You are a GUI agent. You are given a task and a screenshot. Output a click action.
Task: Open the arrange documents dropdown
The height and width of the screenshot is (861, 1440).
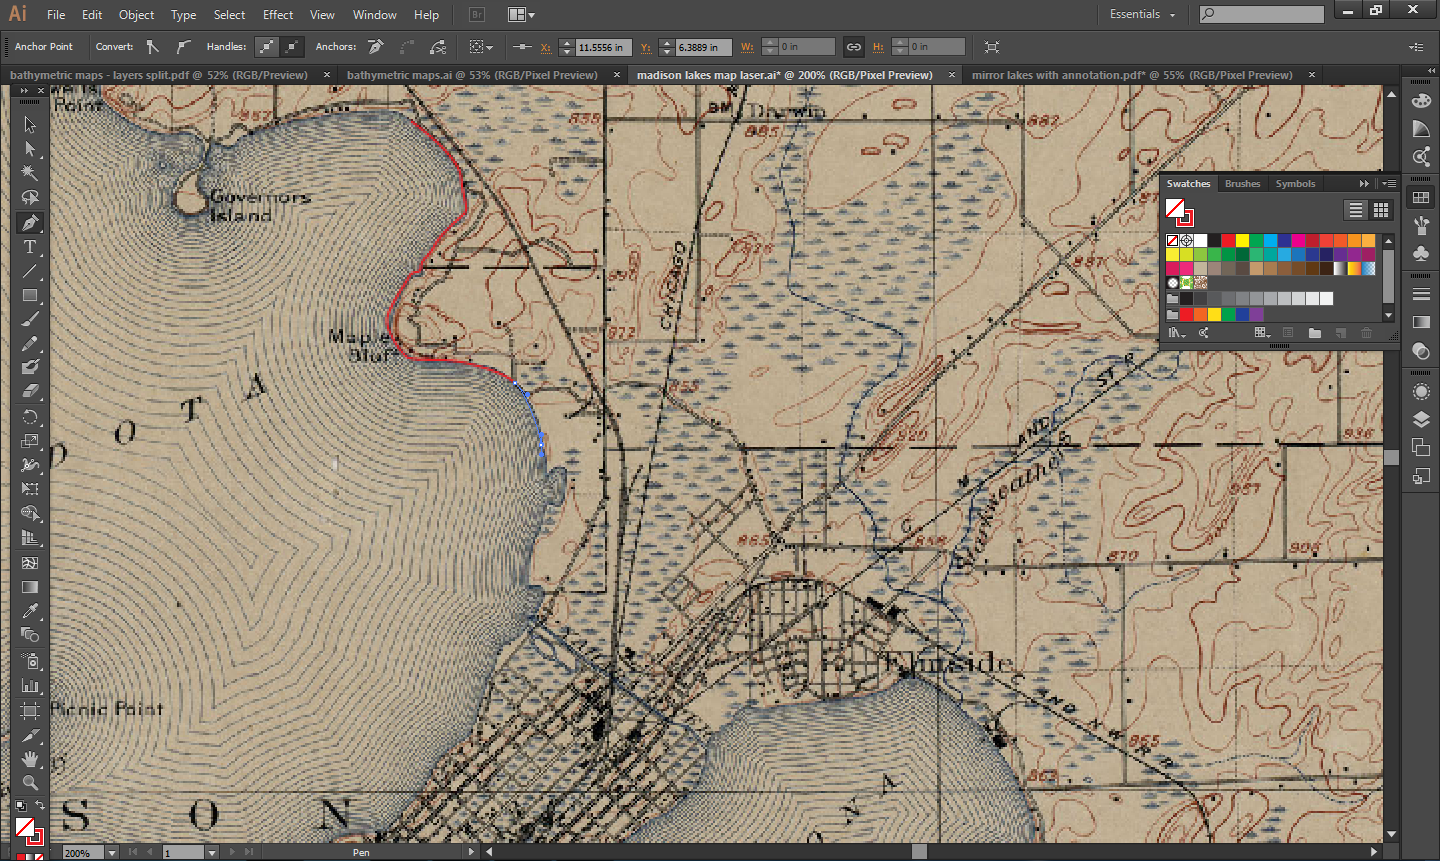pos(521,15)
